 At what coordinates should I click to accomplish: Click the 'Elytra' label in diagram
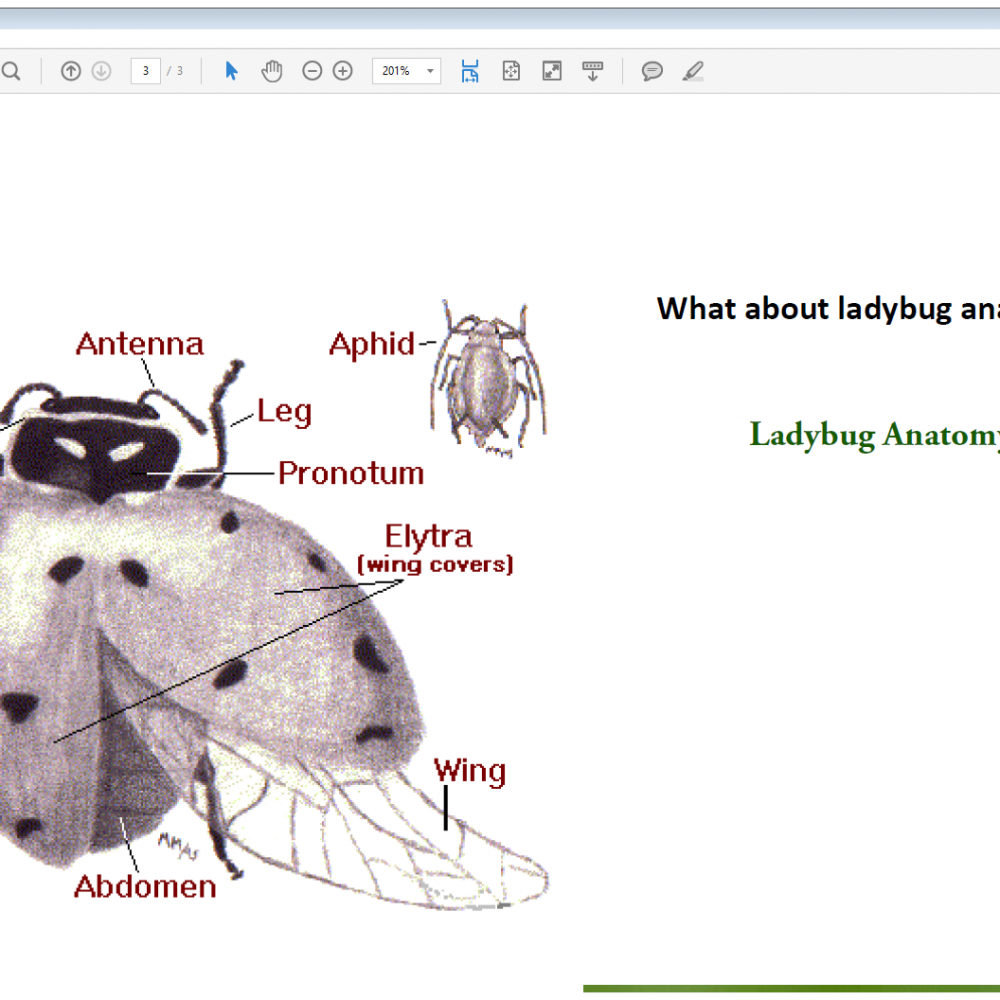coord(428,537)
